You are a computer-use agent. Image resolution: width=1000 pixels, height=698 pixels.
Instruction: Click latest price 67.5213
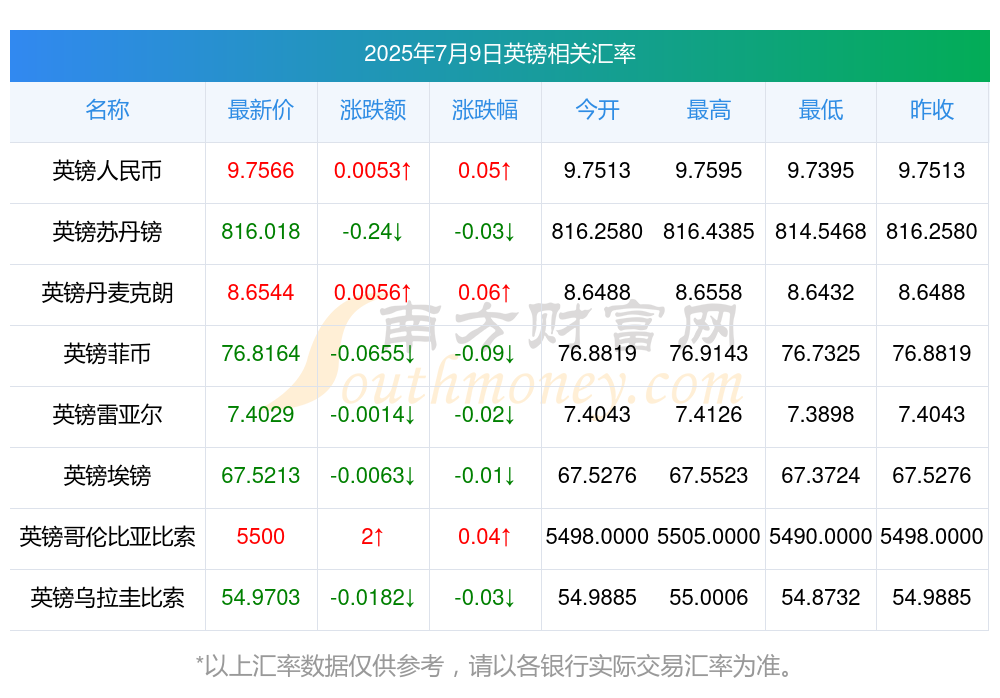coord(261,476)
